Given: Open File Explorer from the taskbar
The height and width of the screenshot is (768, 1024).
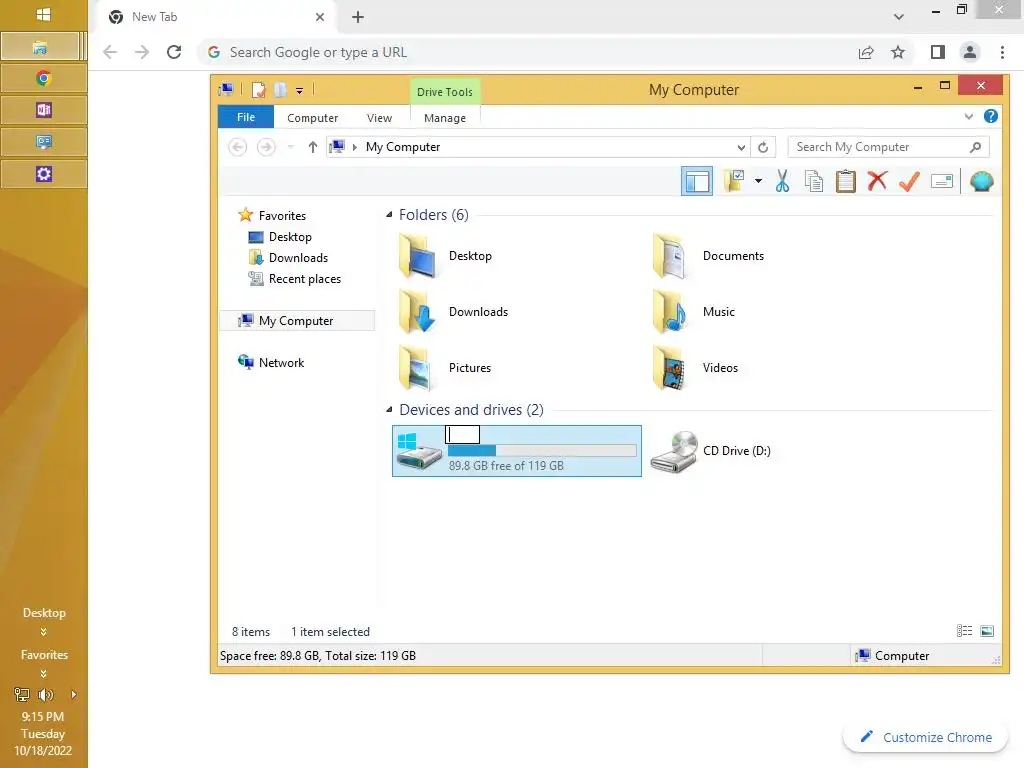Looking at the screenshot, I should [x=40, y=47].
